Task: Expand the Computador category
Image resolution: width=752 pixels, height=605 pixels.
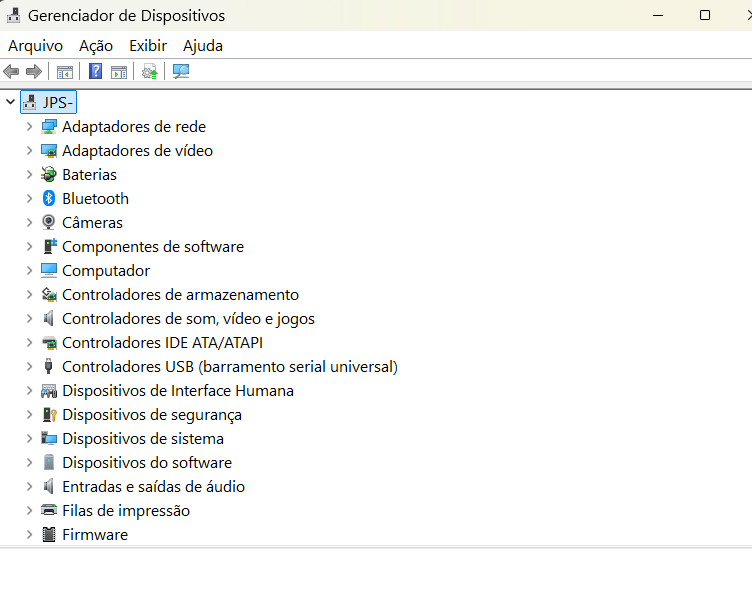Action: 29,271
